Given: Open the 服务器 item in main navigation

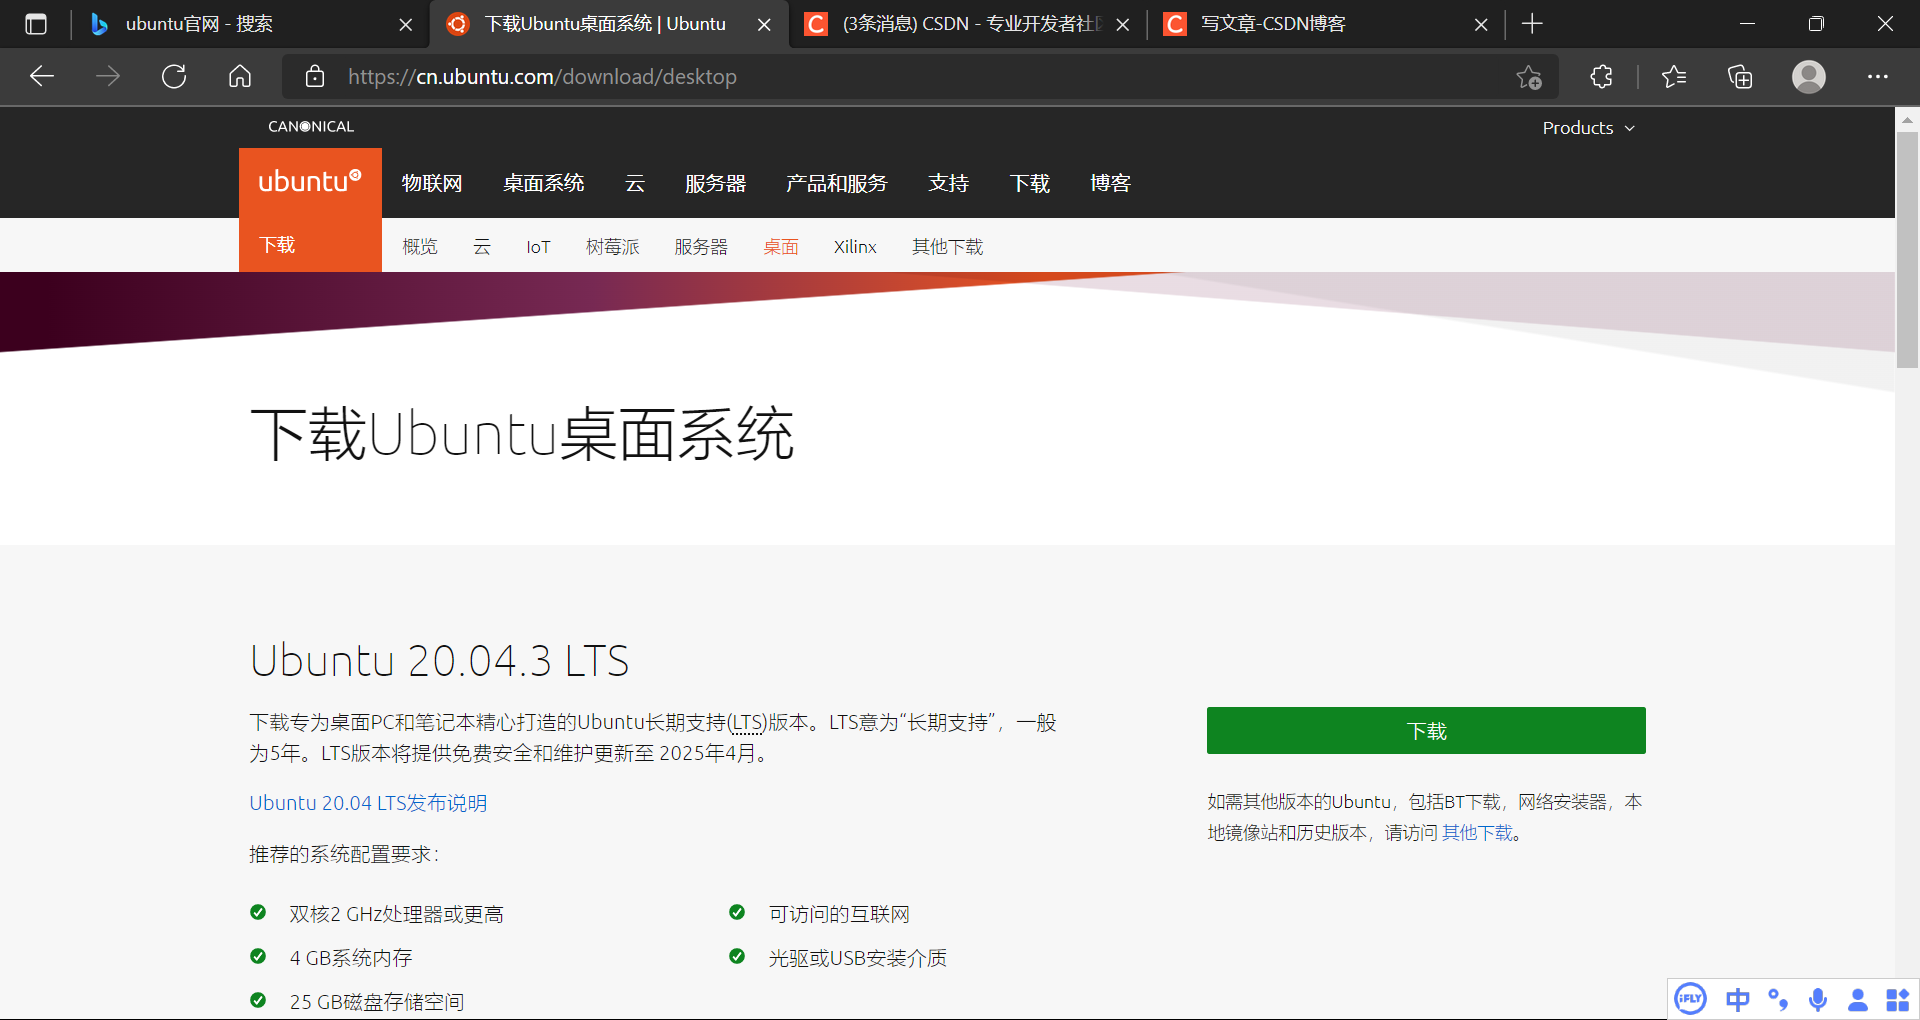Looking at the screenshot, I should coord(716,183).
